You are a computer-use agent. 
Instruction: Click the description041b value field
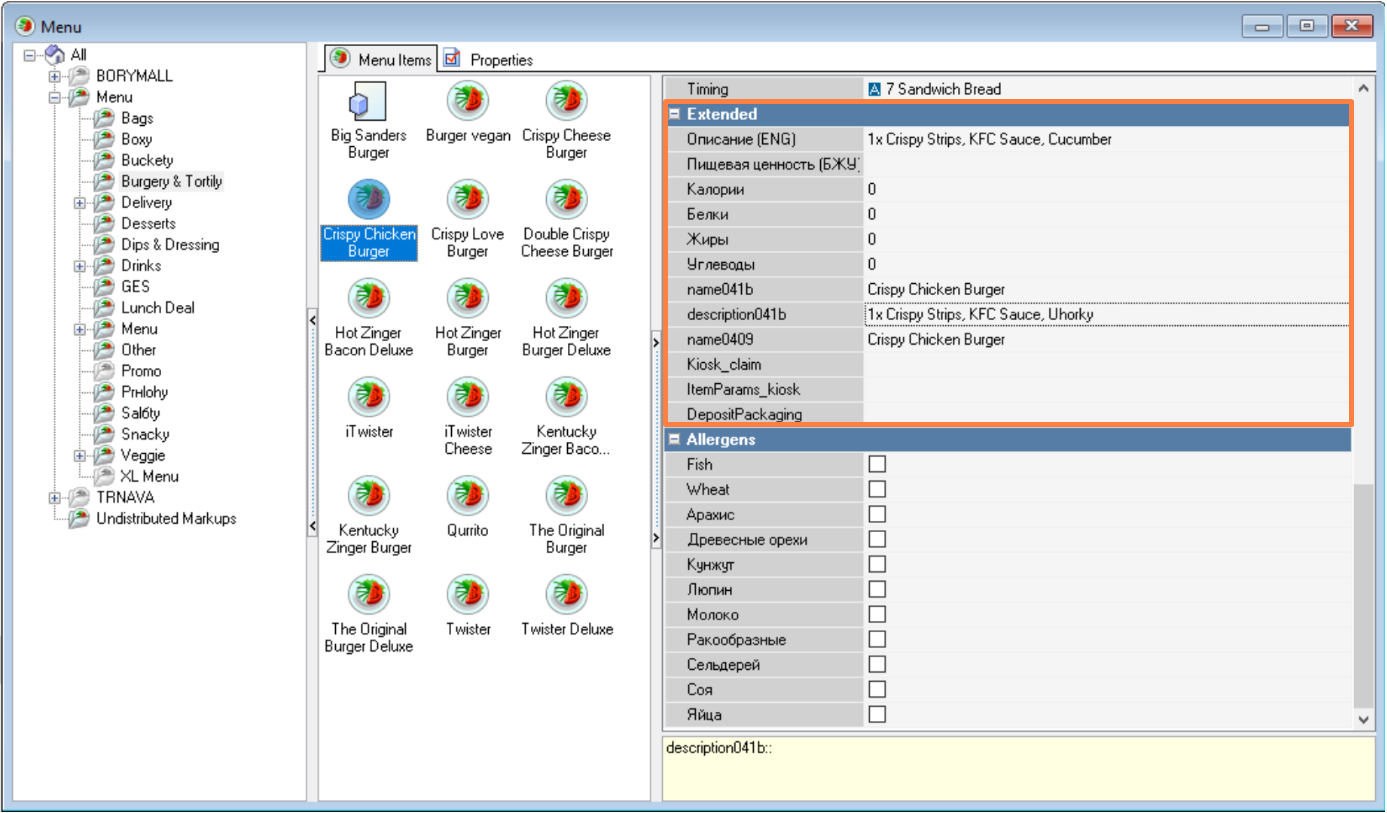click(x=1107, y=314)
